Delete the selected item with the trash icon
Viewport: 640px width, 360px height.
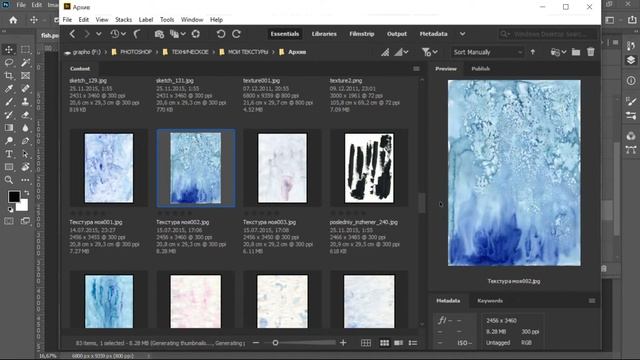pos(591,52)
